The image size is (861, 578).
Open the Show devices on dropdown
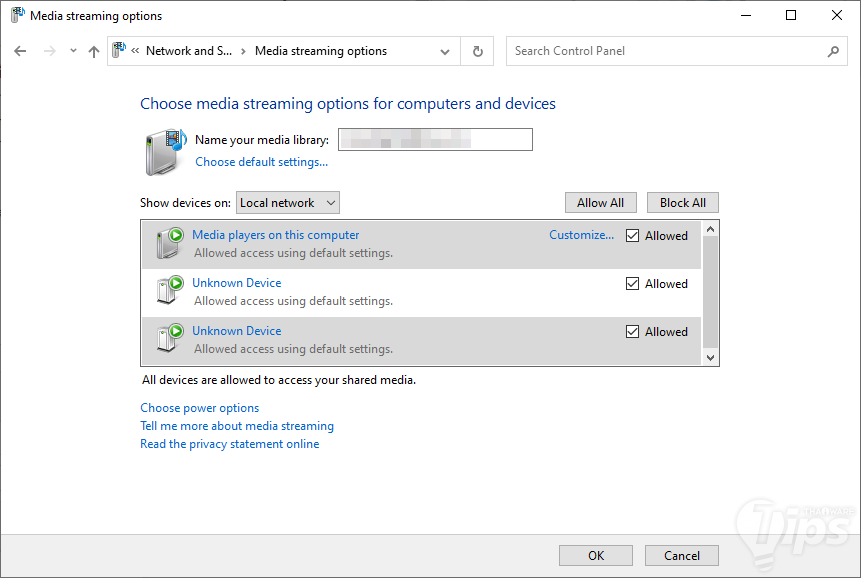click(x=288, y=203)
